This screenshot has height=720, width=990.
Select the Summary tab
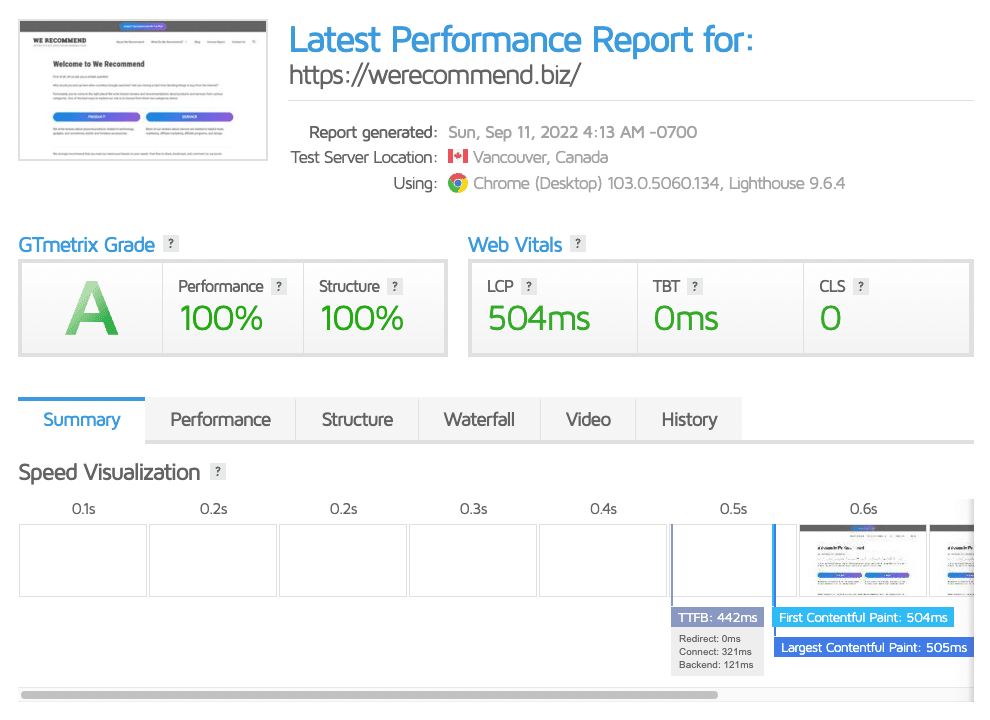81,419
